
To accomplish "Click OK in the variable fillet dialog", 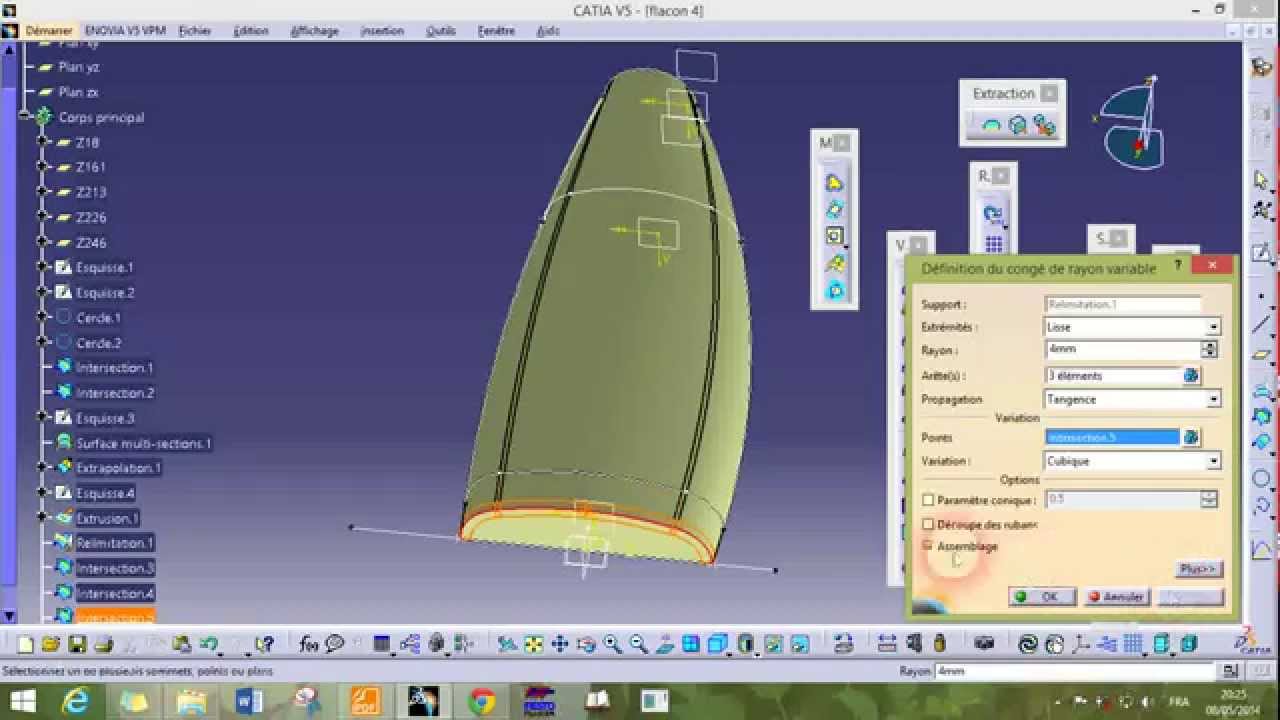I will pos(1042,596).
